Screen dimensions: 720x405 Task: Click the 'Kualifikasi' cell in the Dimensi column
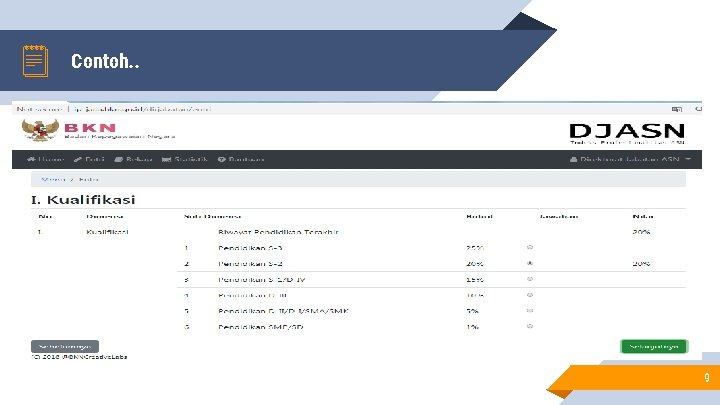pos(107,232)
